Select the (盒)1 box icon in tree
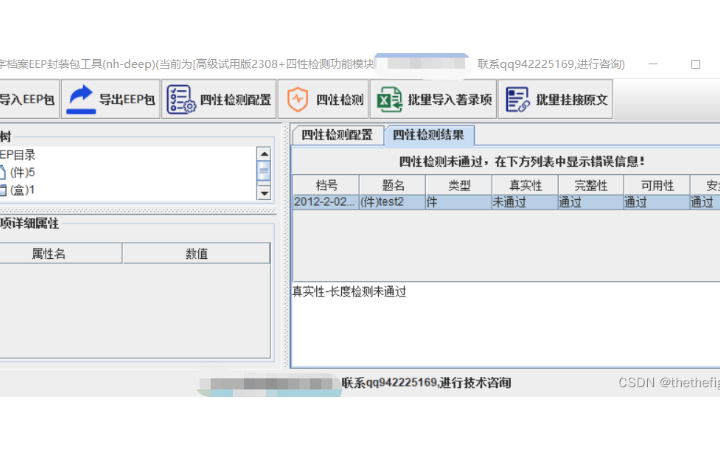This screenshot has width=720, height=450. pos(3,190)
